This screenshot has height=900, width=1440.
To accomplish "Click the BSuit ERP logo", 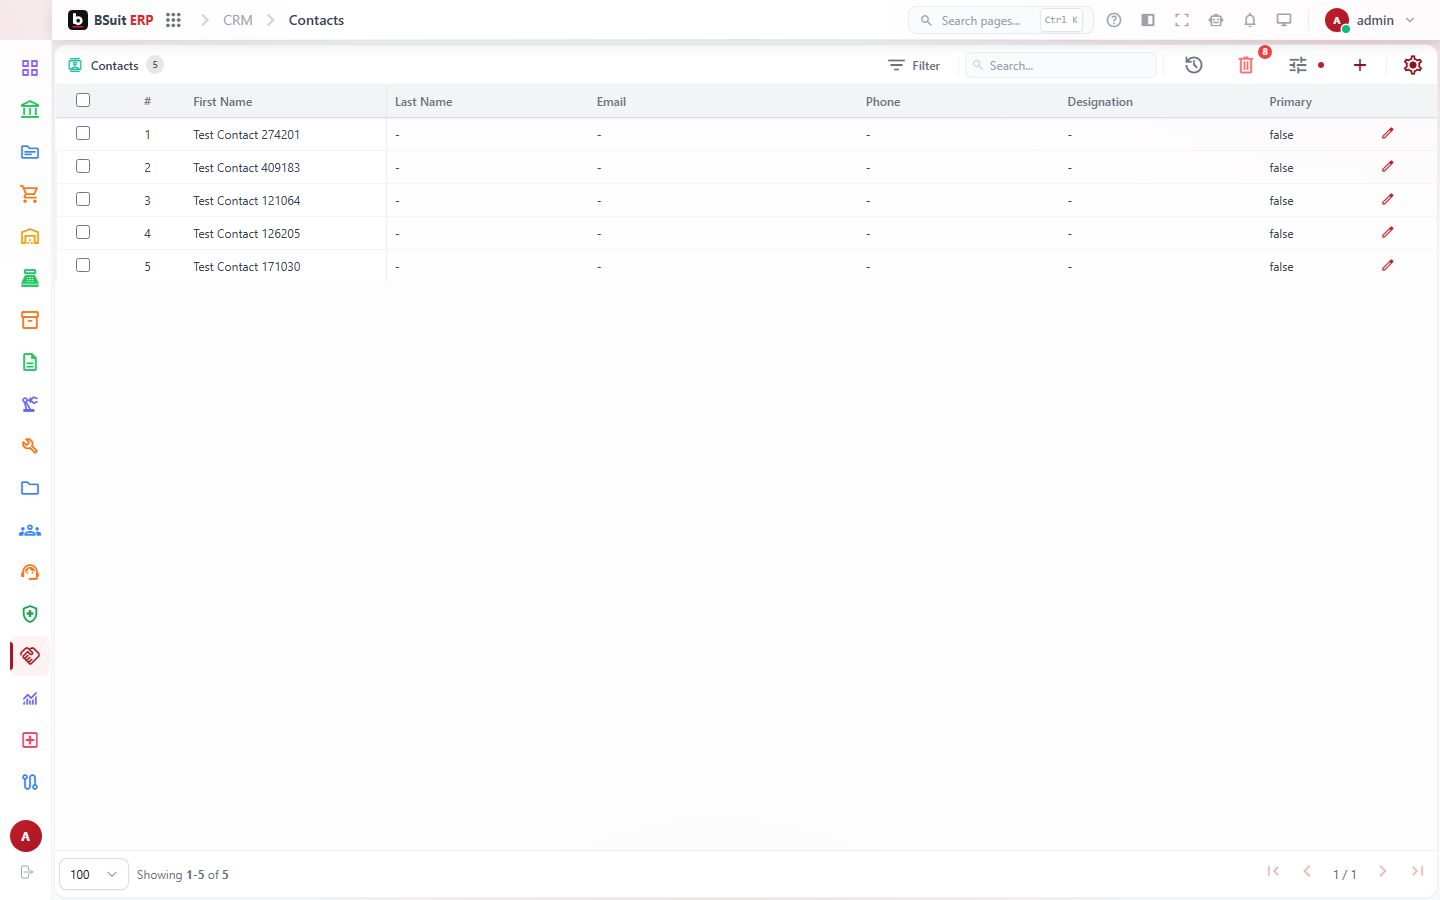I will (x=111, y=20).
